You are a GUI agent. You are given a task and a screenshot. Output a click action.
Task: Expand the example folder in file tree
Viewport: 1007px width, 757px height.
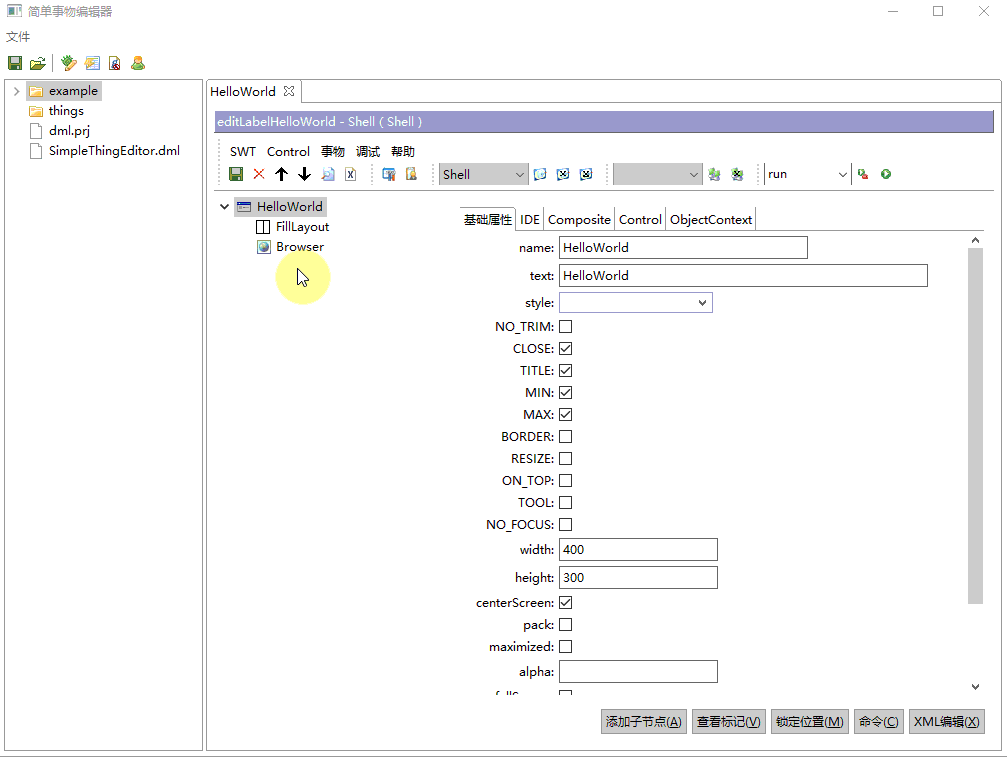(16, 91)
